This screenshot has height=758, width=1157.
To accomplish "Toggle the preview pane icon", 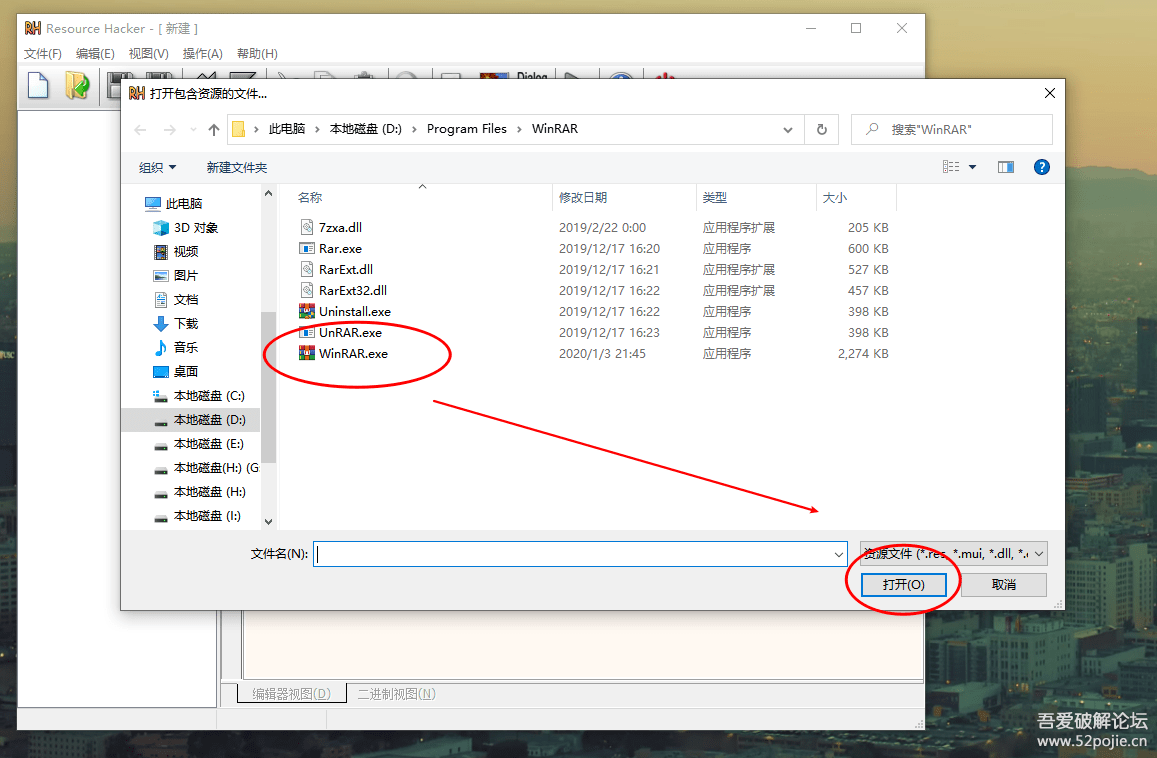I will pos(1006,167).
